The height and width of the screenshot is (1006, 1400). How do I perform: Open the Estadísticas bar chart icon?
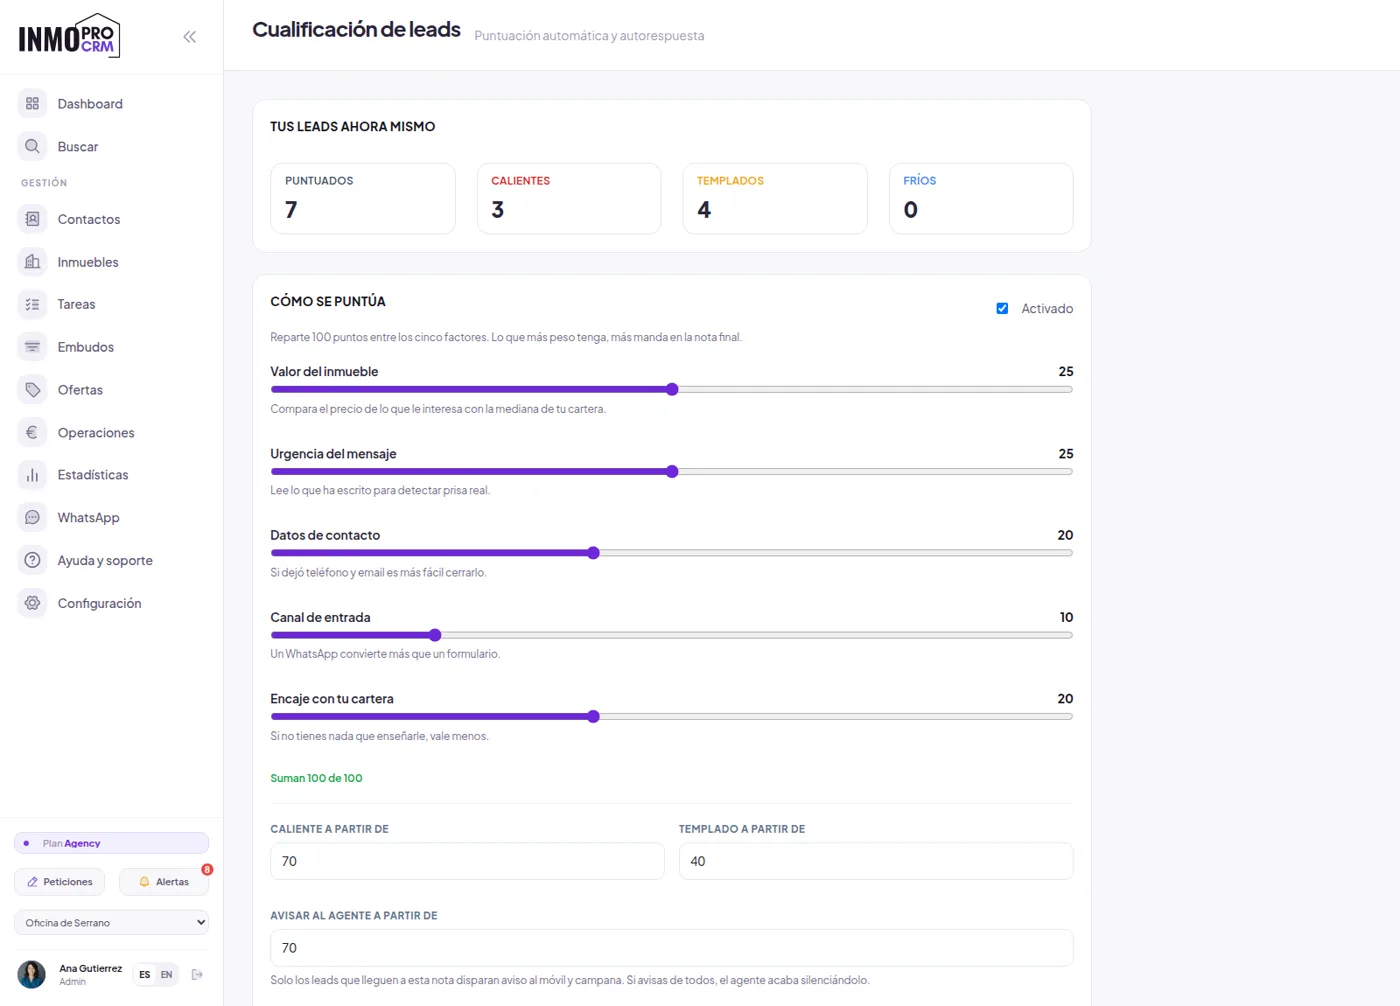point(32,475)
